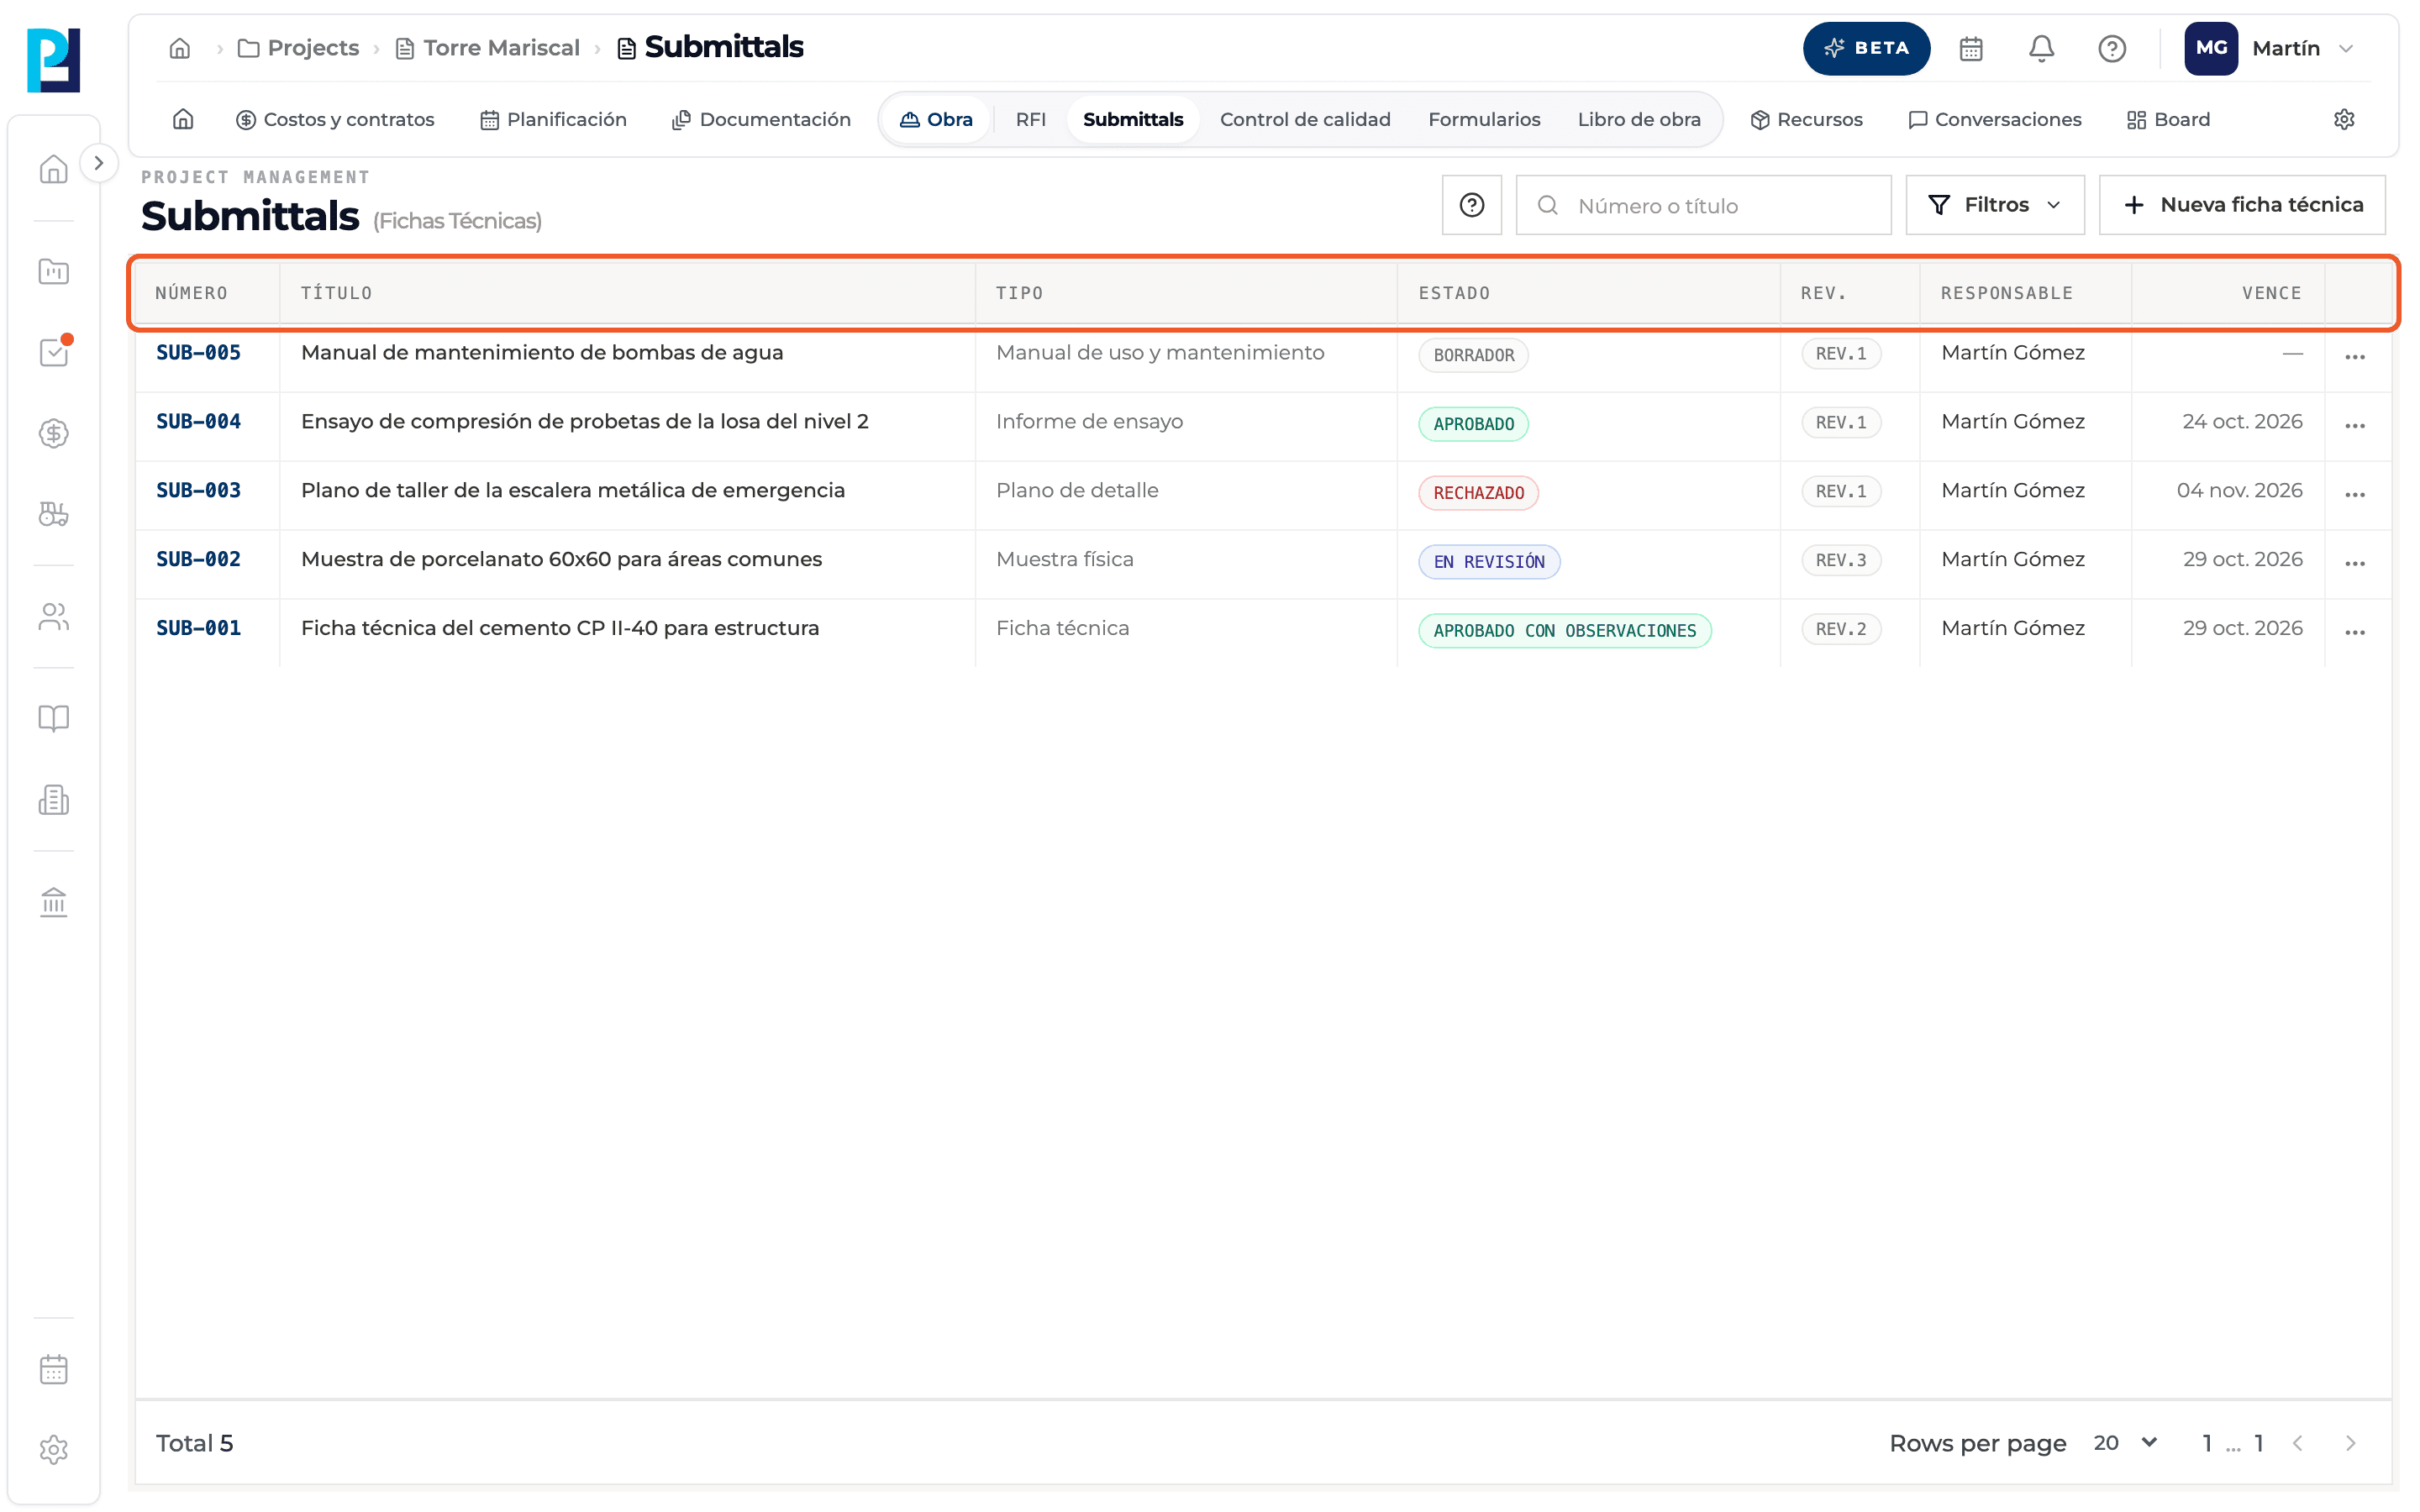Click Torre Mariscal breadcrumb link

pyautogui.click(x=488, y=48)
